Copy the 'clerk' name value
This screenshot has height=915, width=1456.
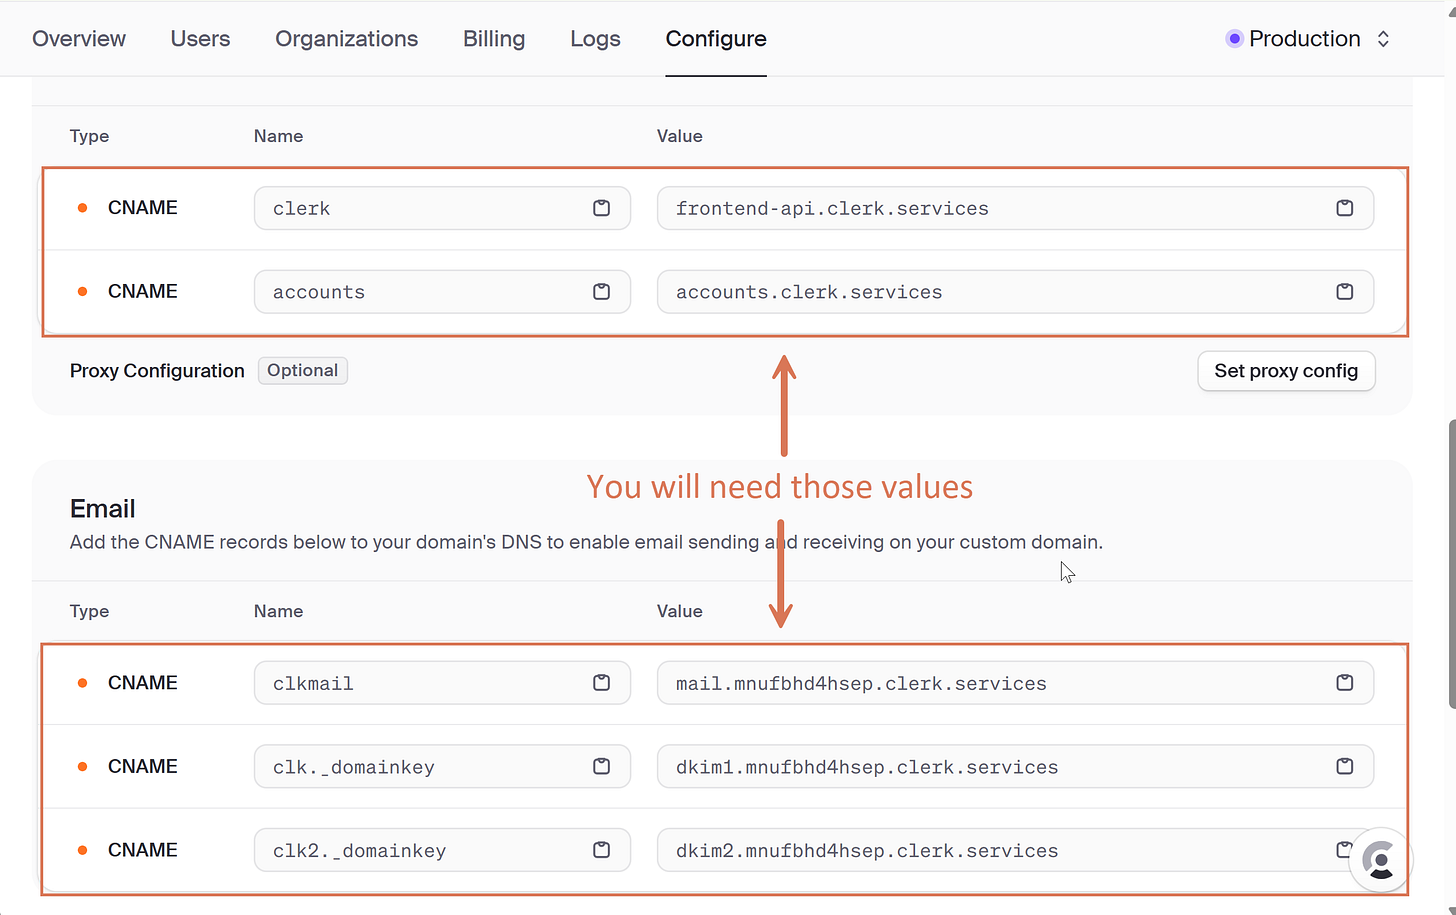601,208
